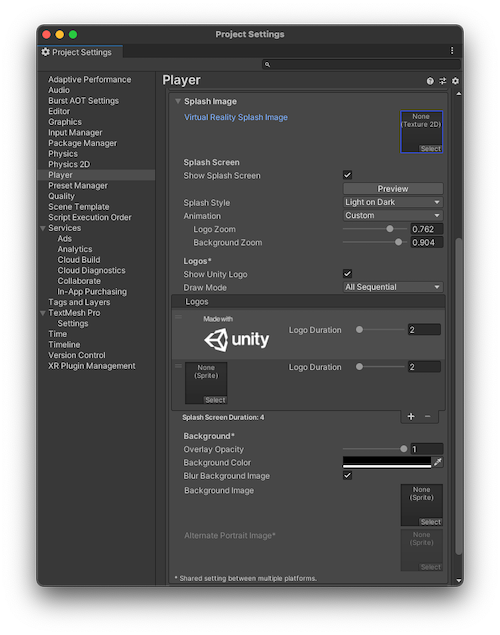Click Select on Virtual Reality texture slot

tap(430, 149)
